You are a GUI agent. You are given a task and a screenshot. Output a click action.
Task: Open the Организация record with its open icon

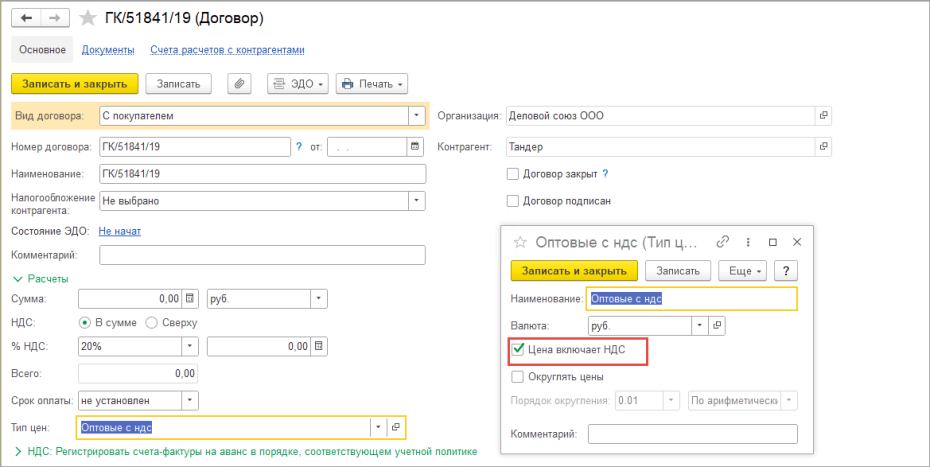(x=823, y=116)
